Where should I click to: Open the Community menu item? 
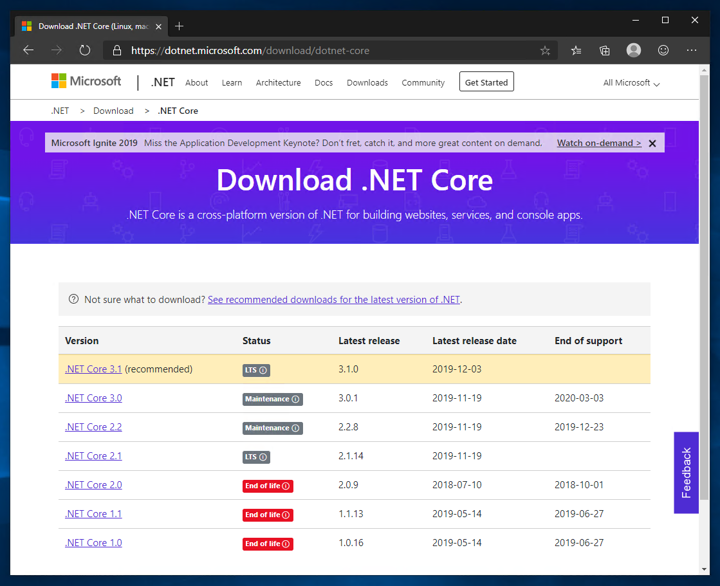(x=423, y=83)
